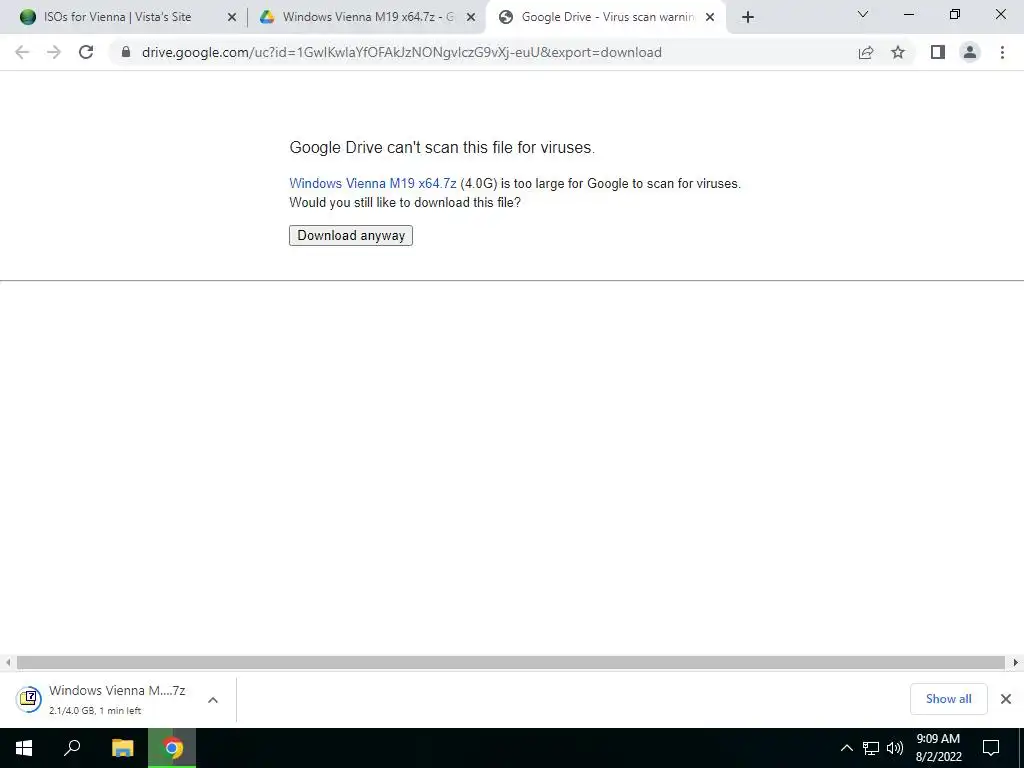Share this page via the share icon
The height and width of the screenshot is (768, 1024).
[866, 52]
